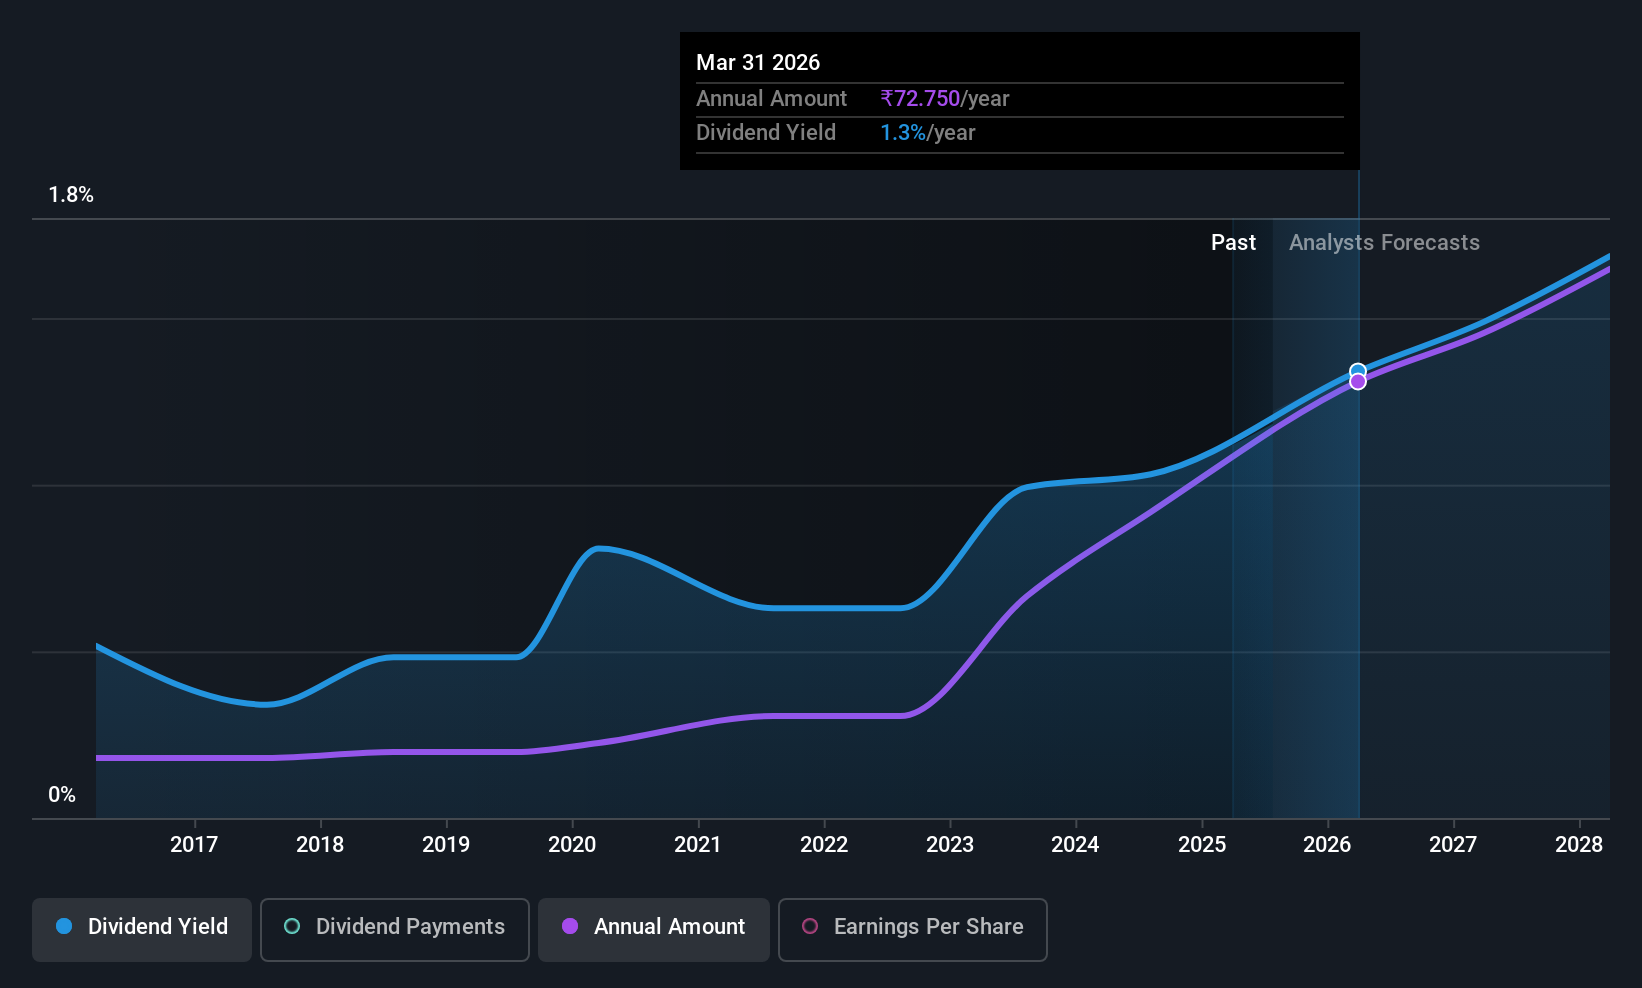This screenshot has width=1642, height=988.
Task: Click the blue Dividend Yield legend dot
Action: tap(64, 926)
